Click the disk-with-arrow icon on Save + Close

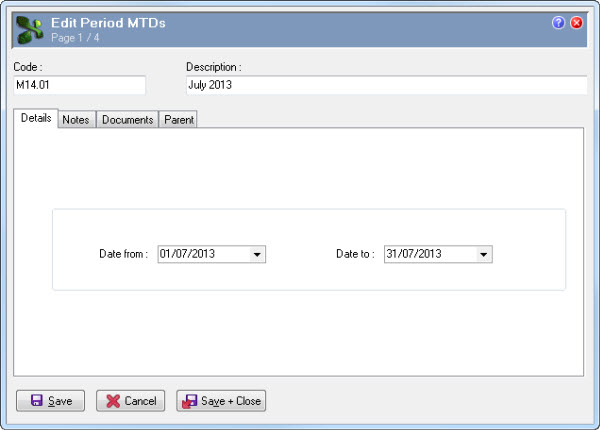coord(189,401)
